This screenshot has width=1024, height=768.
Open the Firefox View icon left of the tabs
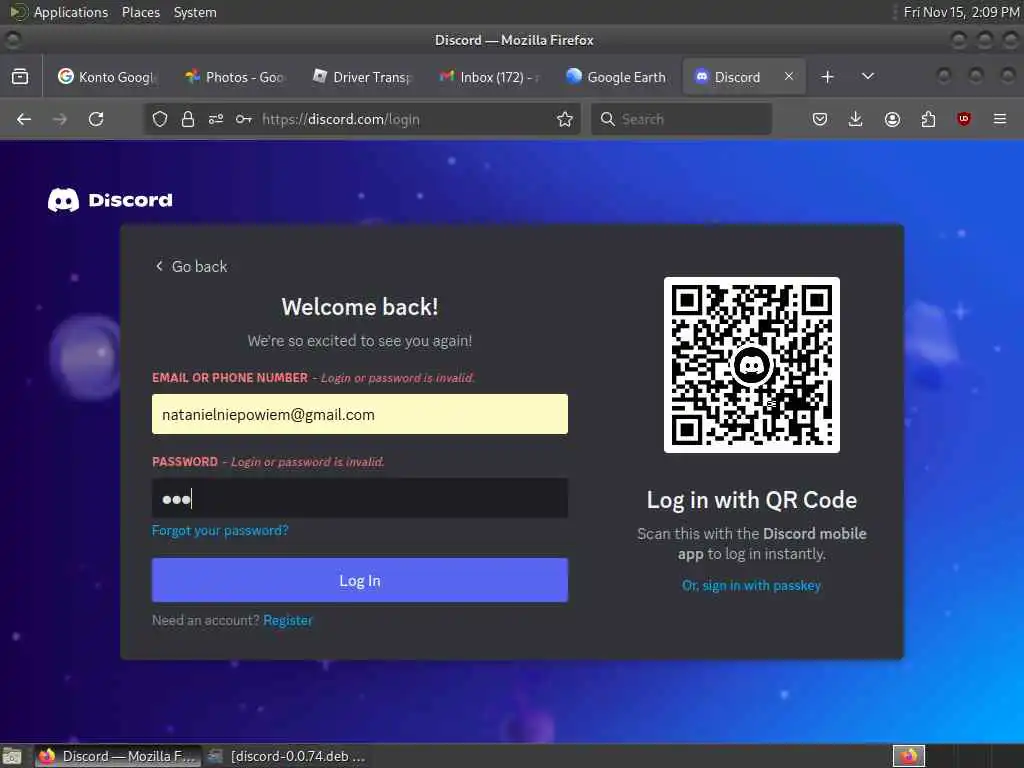(20, 76)
